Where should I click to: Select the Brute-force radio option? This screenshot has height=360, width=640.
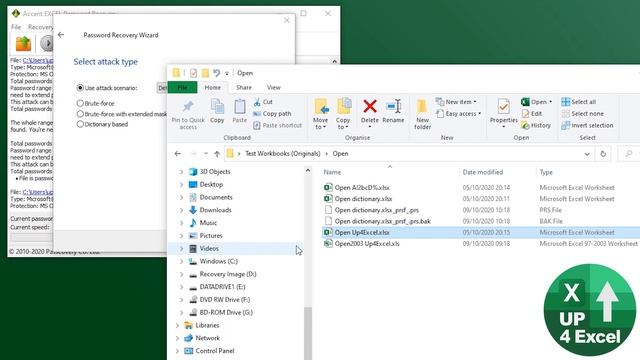pyautogui.click(x=80, y=103)
